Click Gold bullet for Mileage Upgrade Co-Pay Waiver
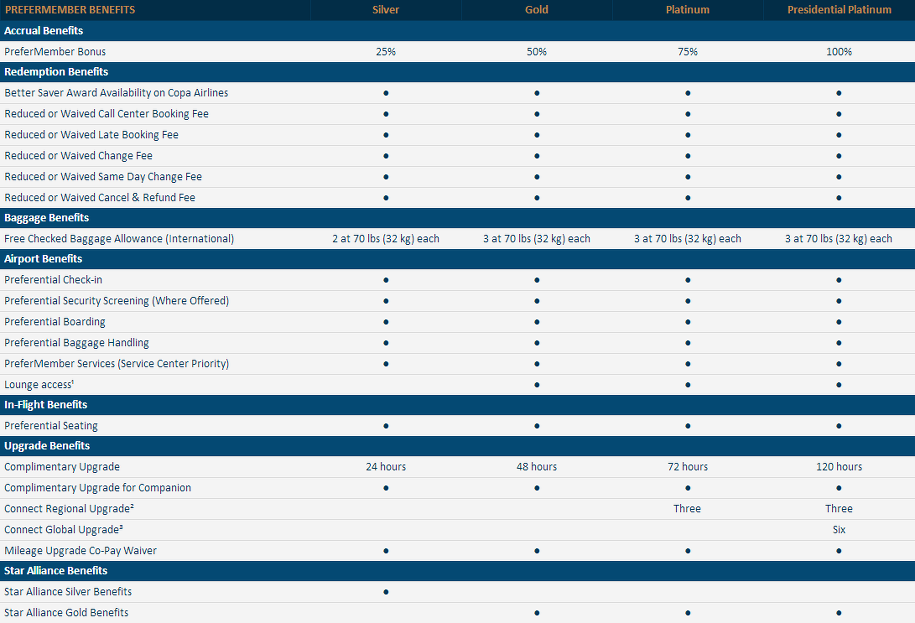The height and width of the screenshot is (623, 915). [537, 551]
